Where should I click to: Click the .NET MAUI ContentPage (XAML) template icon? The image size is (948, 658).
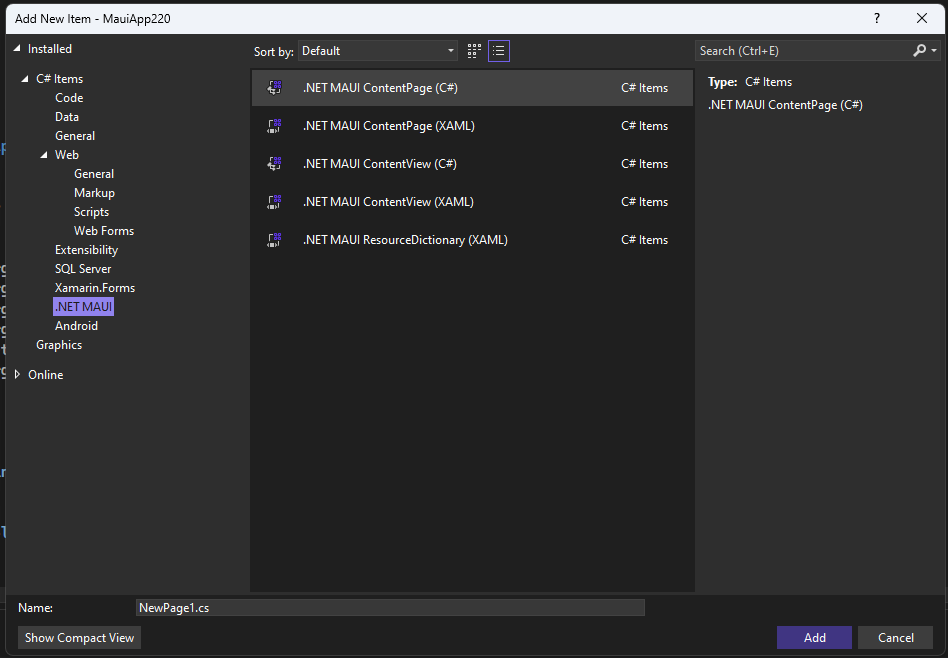[x=274, y=126]
